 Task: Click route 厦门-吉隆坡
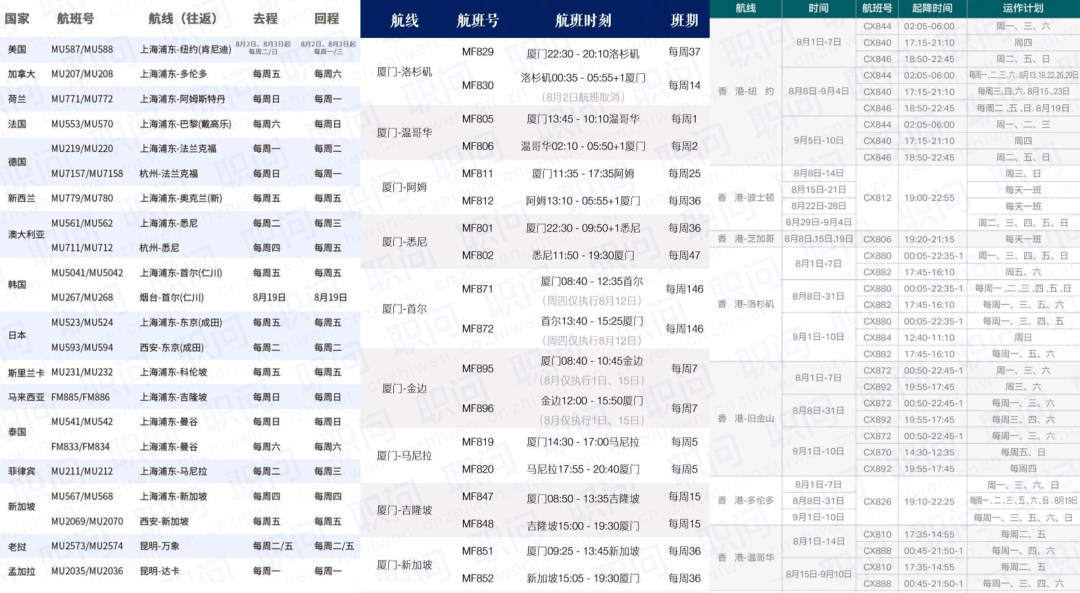point(404,510)
